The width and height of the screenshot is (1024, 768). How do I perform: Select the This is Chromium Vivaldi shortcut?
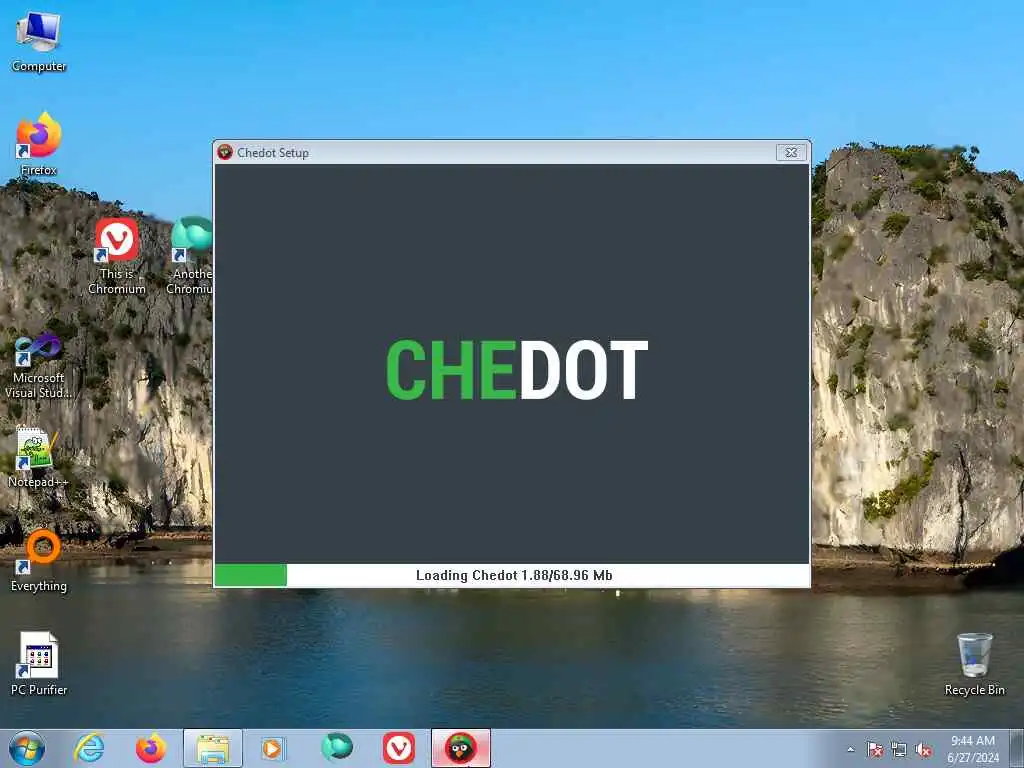coord(117,256)
